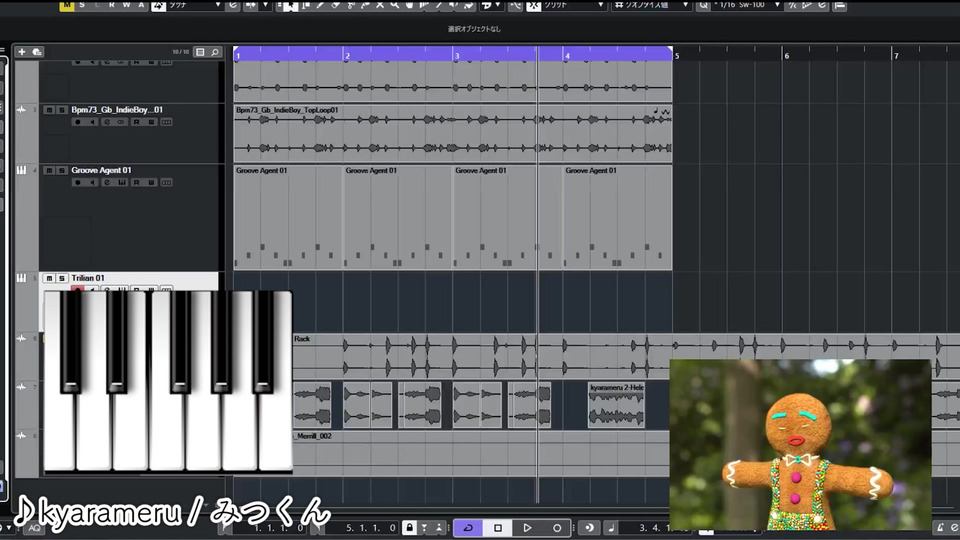Select the Groove Agent 01 track name
Viewport: 960px width, 540px height.
pos(101,170)
